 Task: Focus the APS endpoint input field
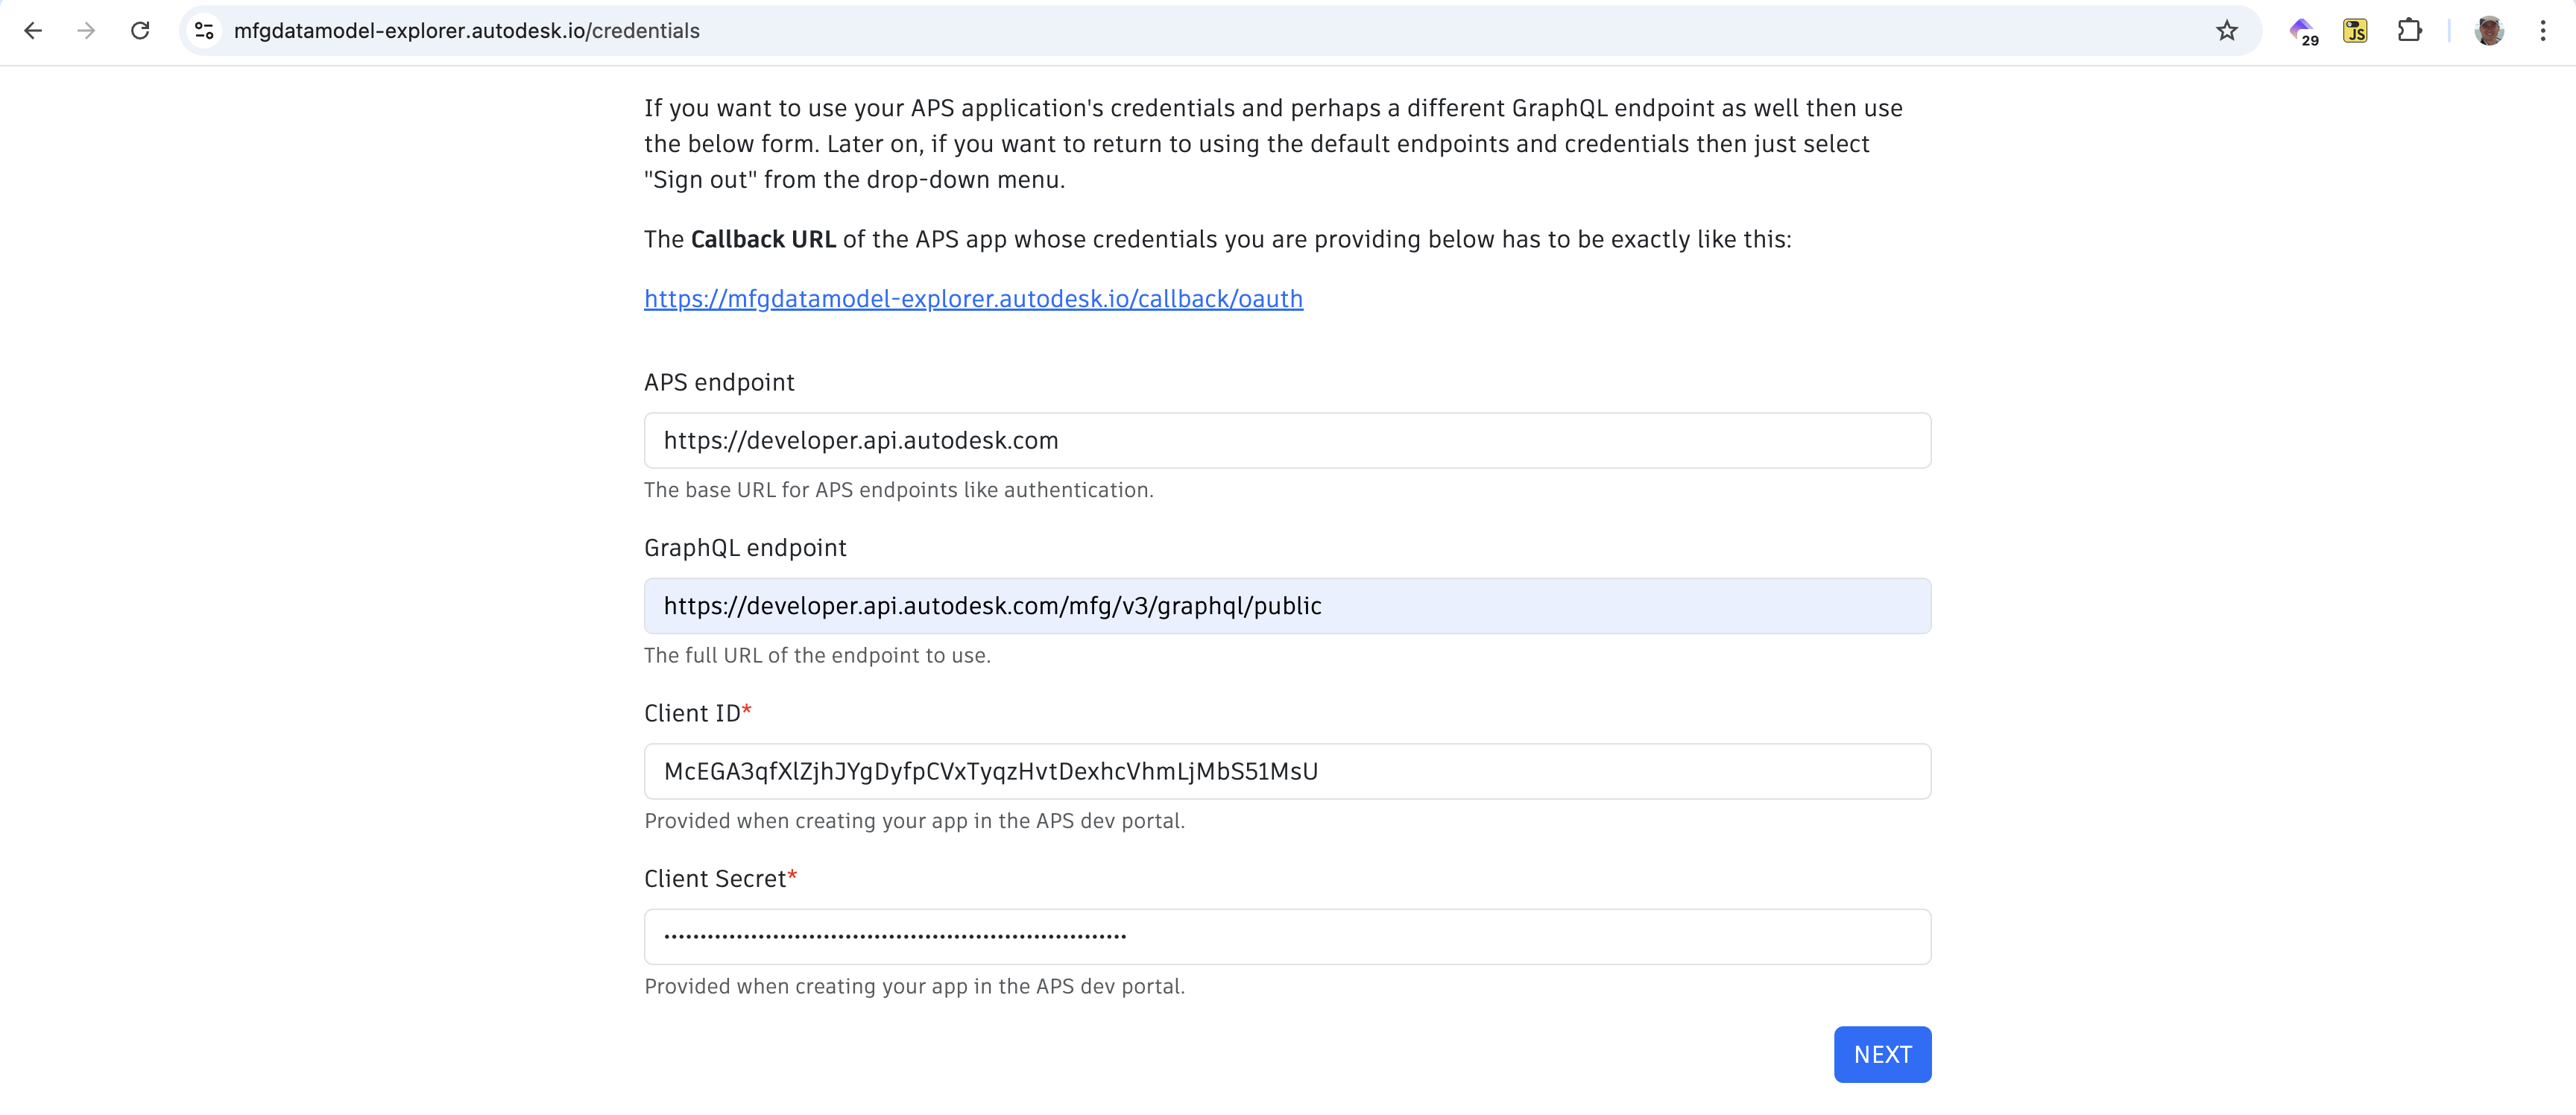[x=1286, y=440]
